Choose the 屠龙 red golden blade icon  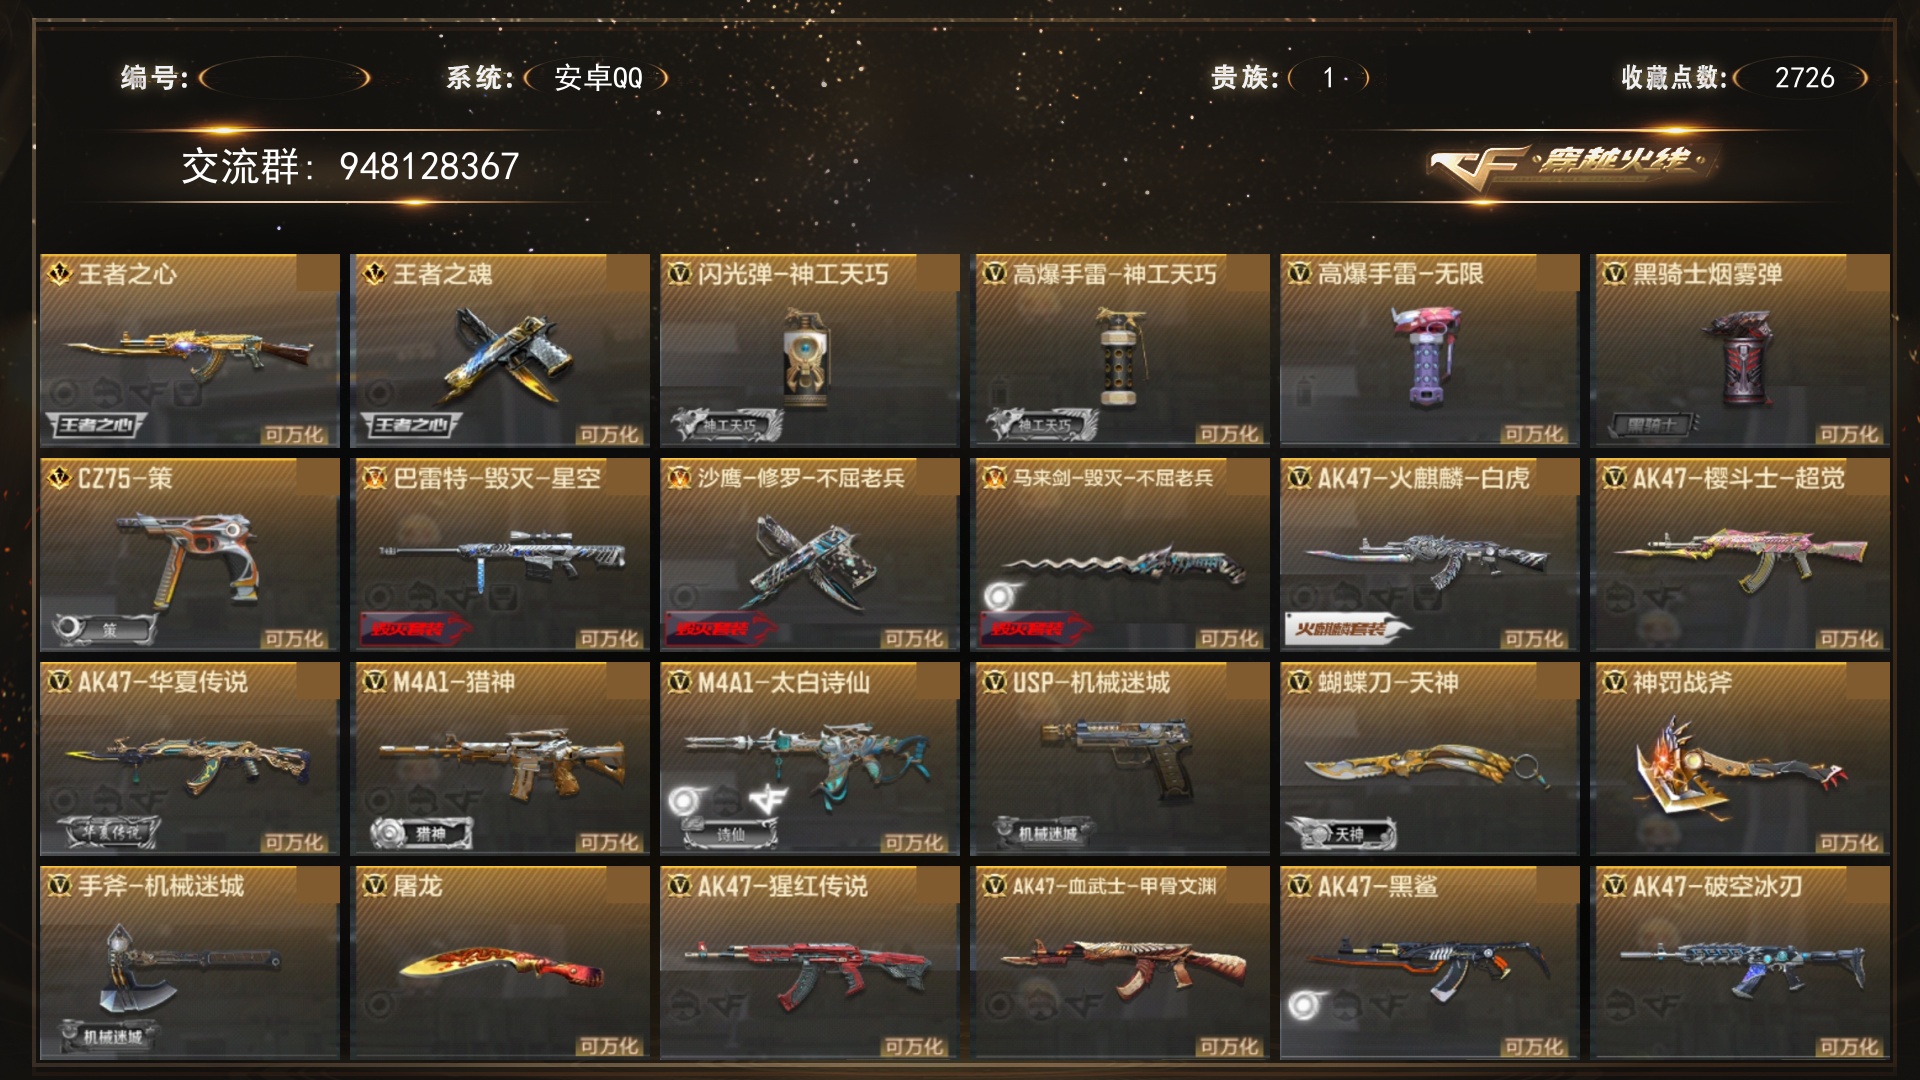click(503, 970)
